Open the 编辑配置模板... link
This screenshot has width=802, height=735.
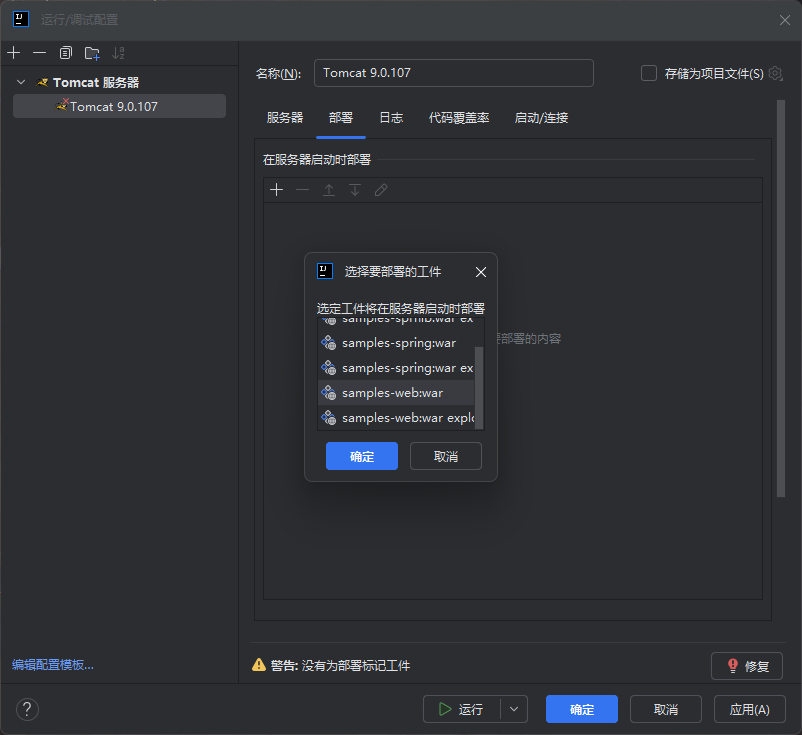point(53,664)
